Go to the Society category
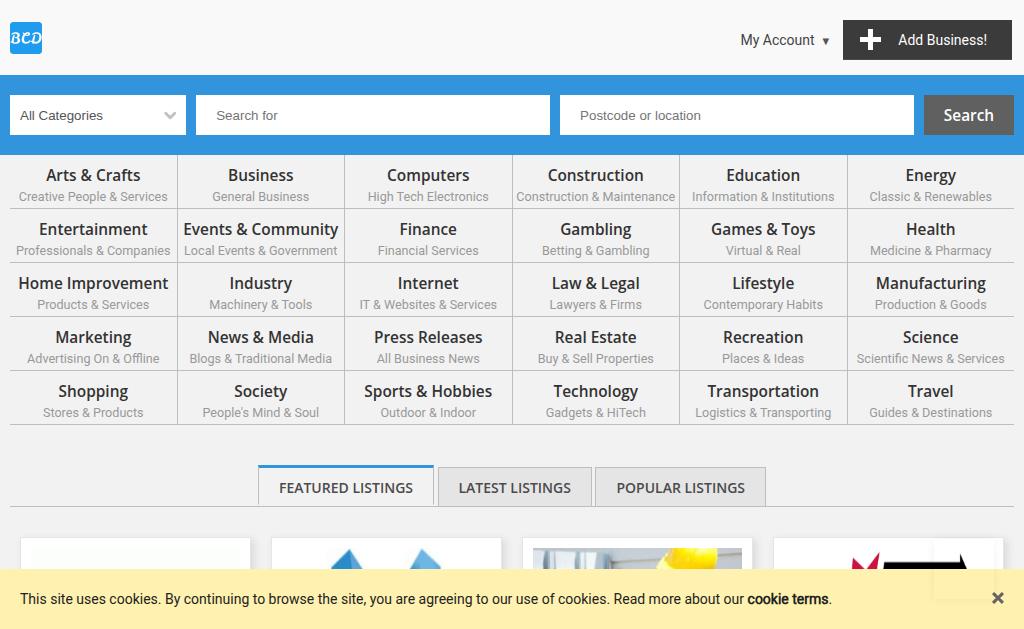 [x=261, y=392]
